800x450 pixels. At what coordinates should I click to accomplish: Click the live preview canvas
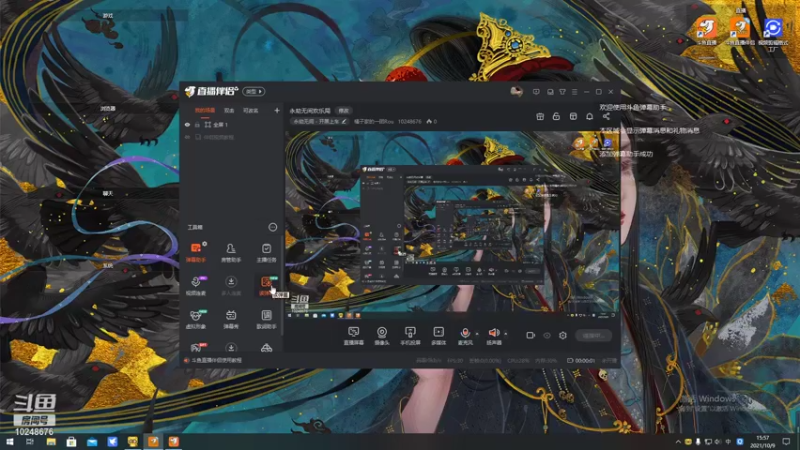click(x=452, y=224)
